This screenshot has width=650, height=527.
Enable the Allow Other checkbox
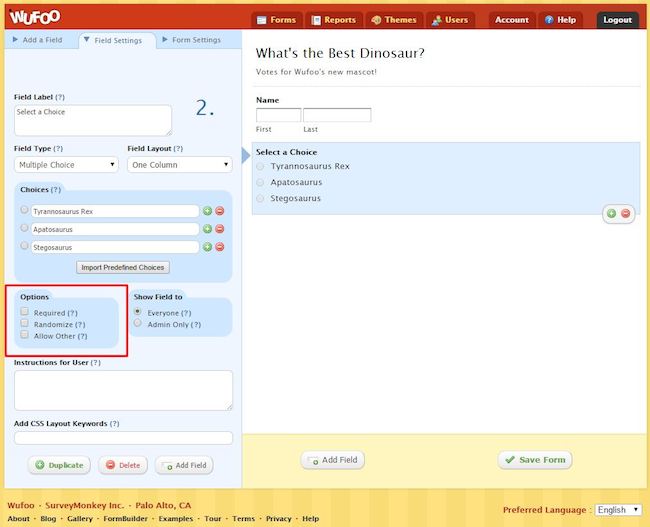[24, 335]
